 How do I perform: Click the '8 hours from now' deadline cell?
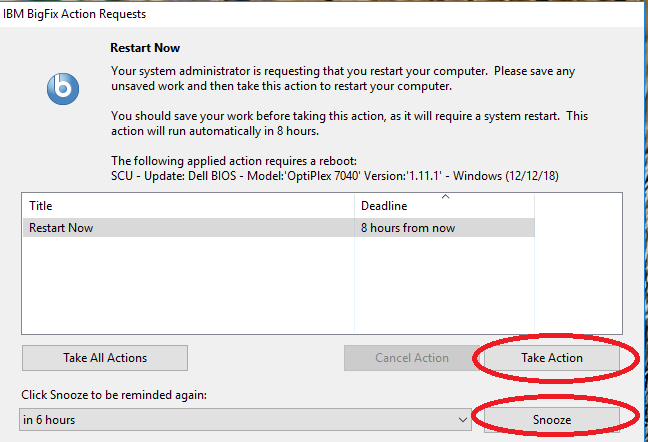445,227
